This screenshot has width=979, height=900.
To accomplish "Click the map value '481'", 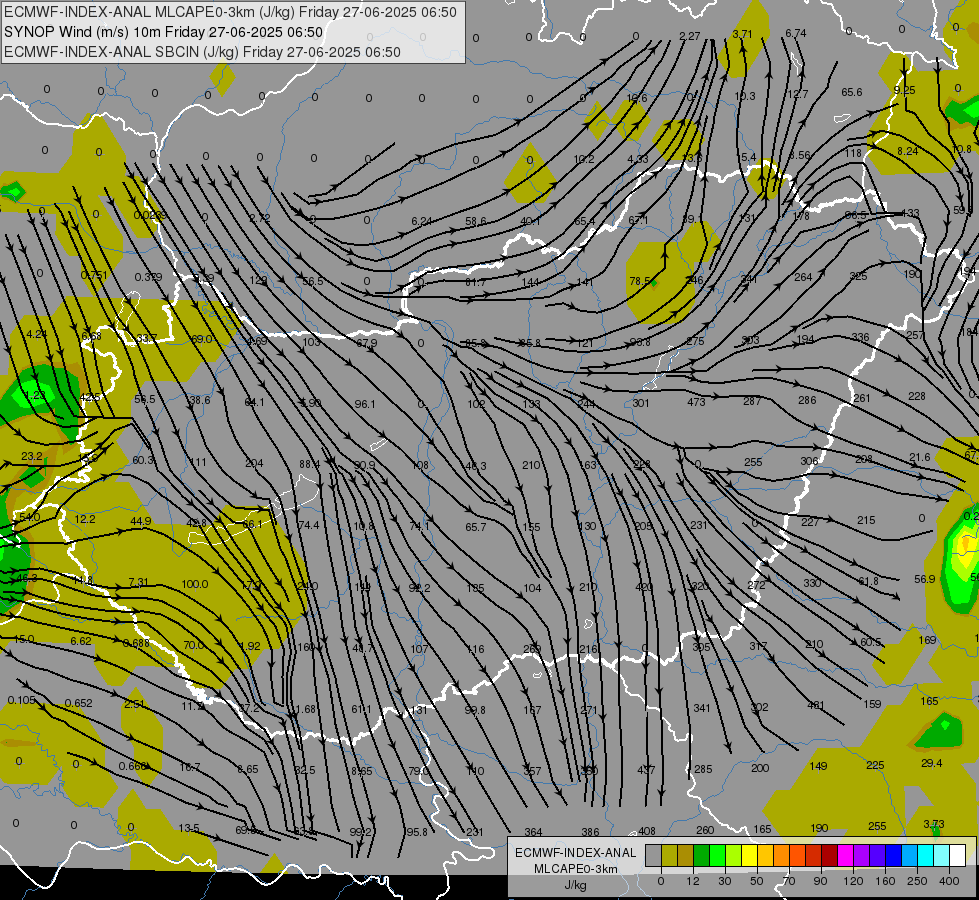I will click(815, 705).
